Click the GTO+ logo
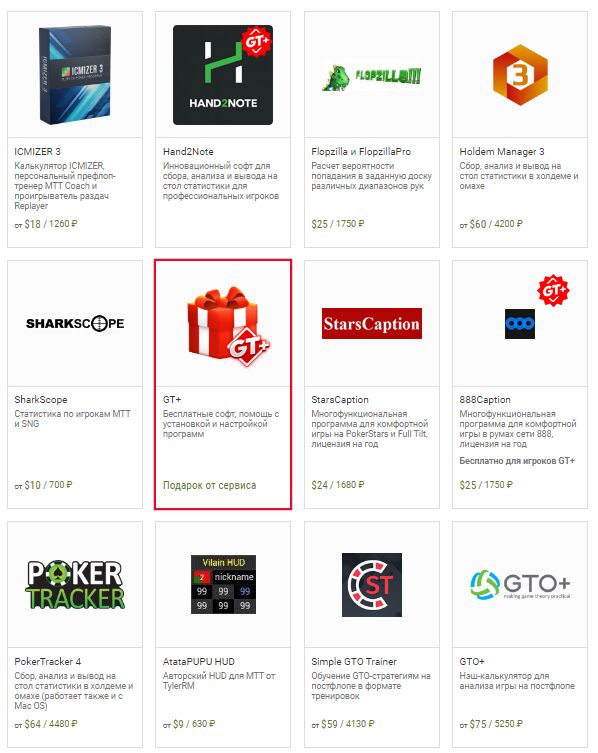Viewport: 598px width, 753px height. [x=520, y=584]
